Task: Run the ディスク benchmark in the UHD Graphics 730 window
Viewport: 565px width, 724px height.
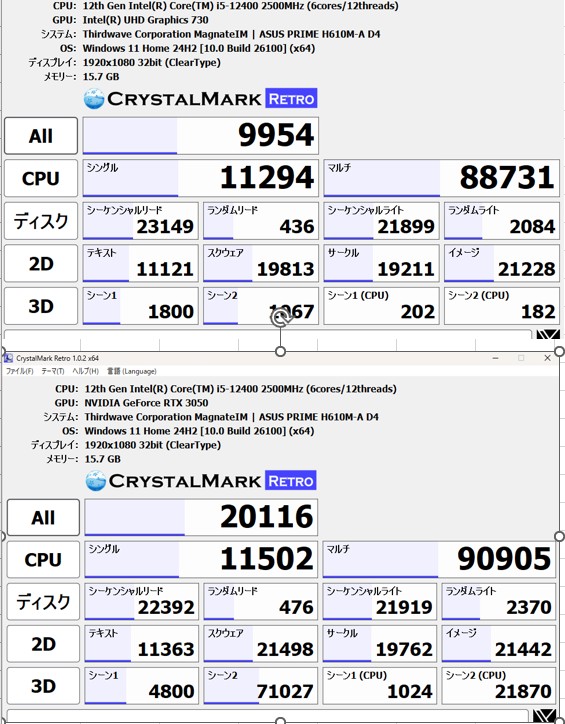Action: click(x=41, y=221)
